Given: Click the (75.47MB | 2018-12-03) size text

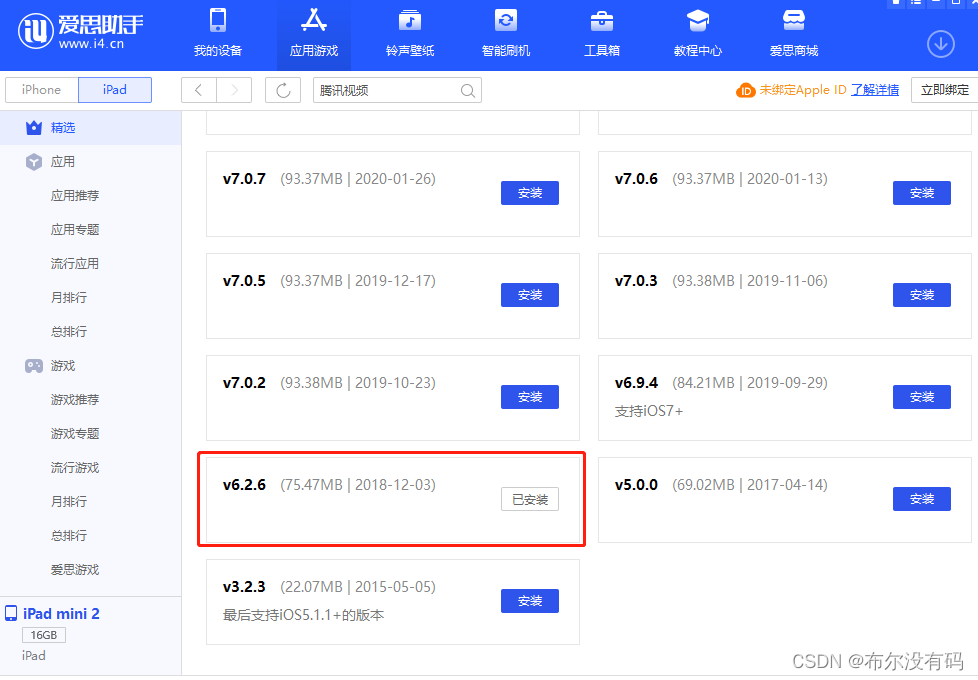Looking at the screenshot, I should click(x=357, y=485).
